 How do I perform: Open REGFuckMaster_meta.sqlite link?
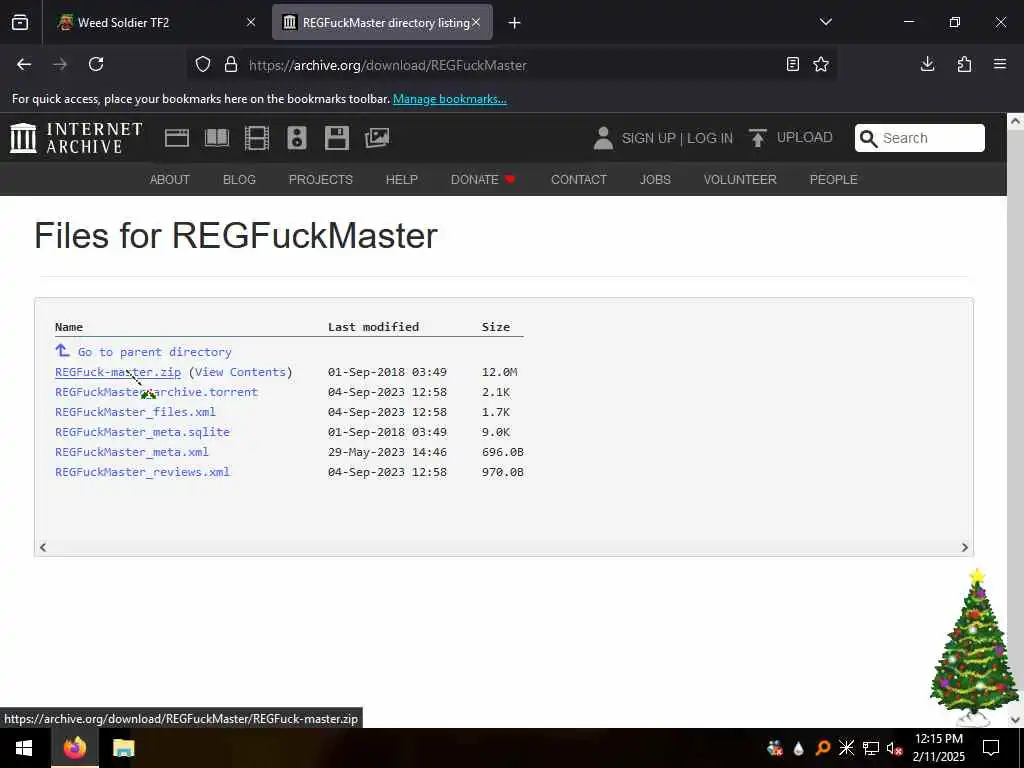(x=142, y=432)
